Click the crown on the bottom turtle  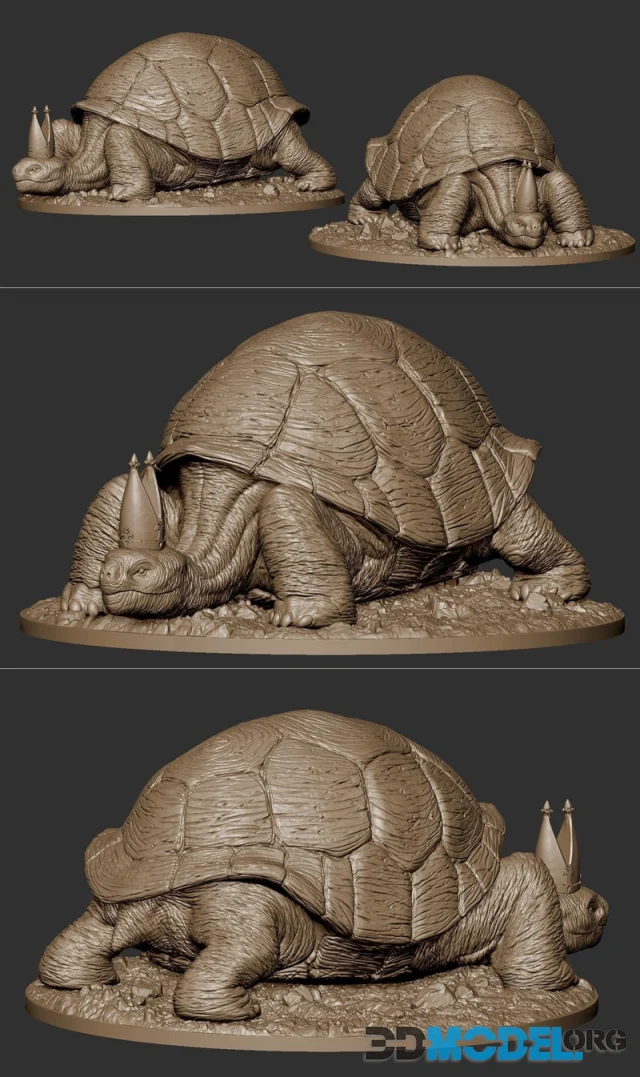pyautogui.click(x=558, y=846)
